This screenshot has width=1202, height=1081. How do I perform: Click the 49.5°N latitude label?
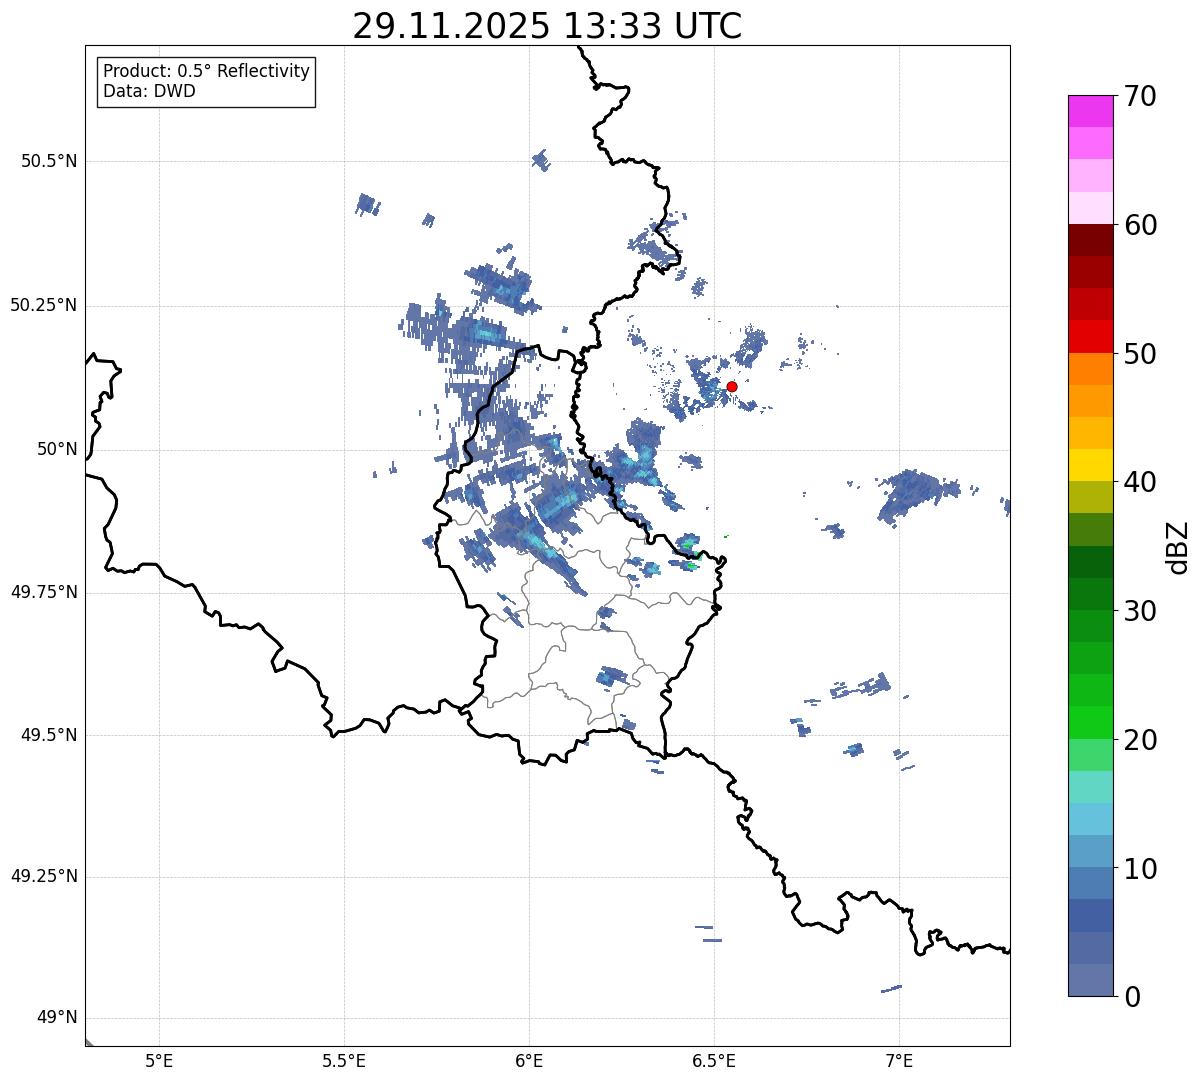(49, 735)
